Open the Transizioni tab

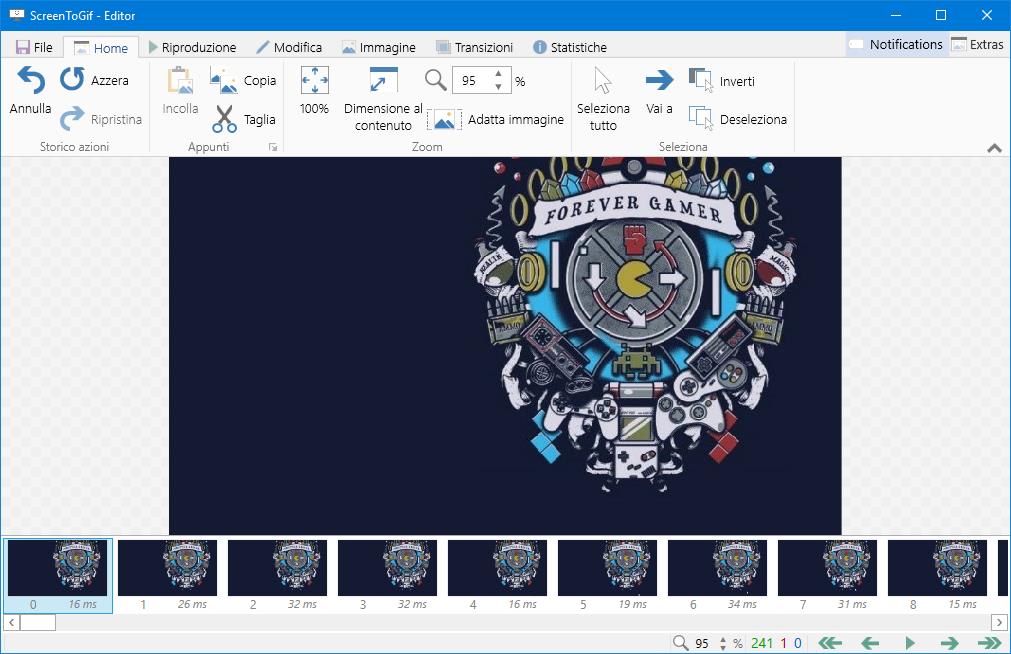pos(475,47)
